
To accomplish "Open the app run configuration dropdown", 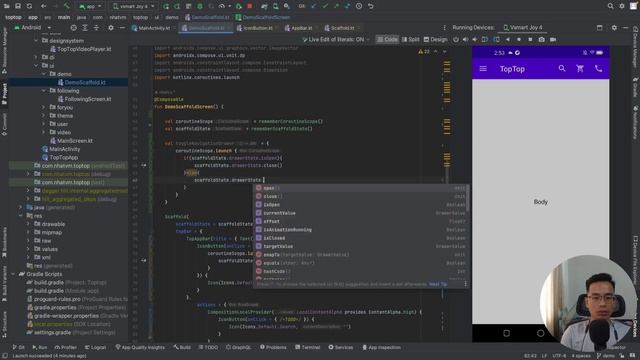I will coord(91,6).
